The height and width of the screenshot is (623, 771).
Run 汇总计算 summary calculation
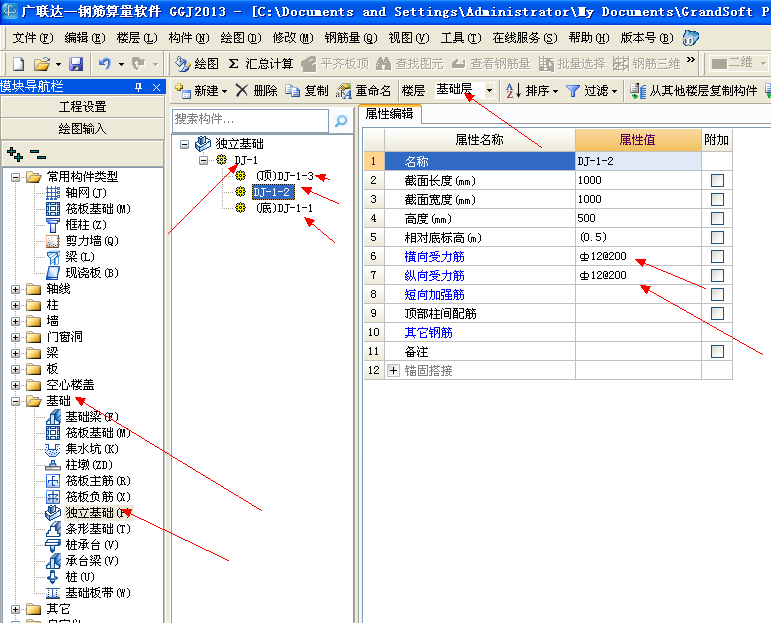click(x=261, y=64)
